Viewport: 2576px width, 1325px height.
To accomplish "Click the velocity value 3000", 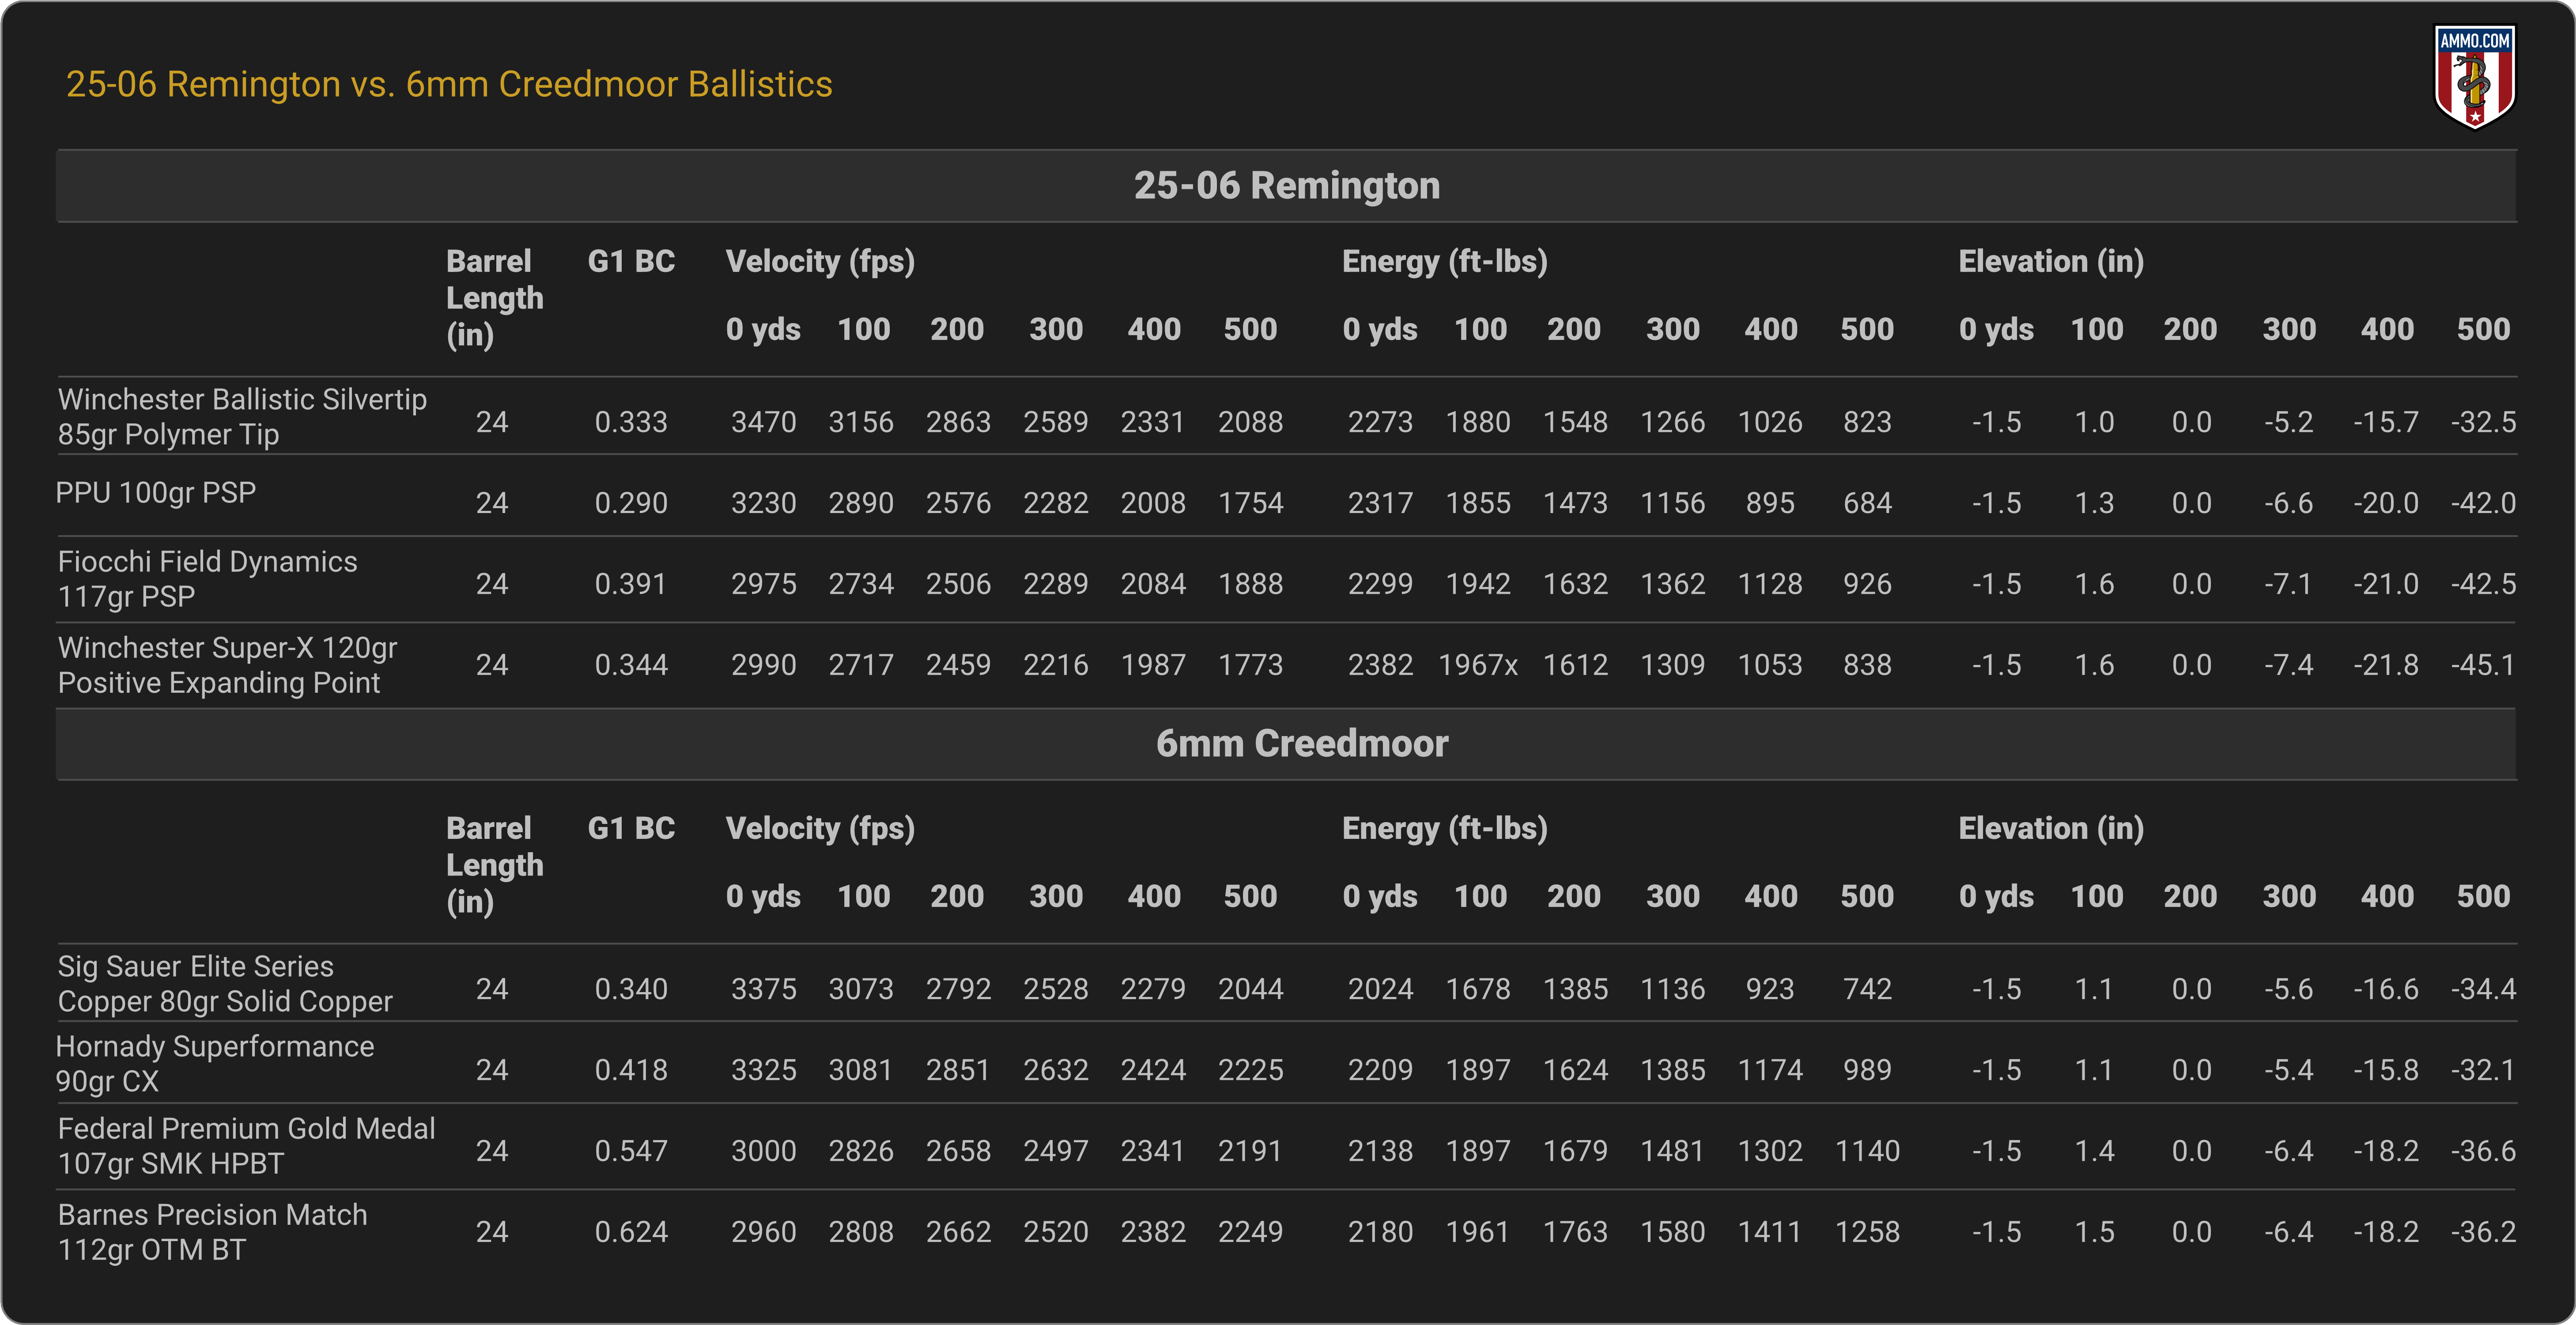I will coord(764,1151).
